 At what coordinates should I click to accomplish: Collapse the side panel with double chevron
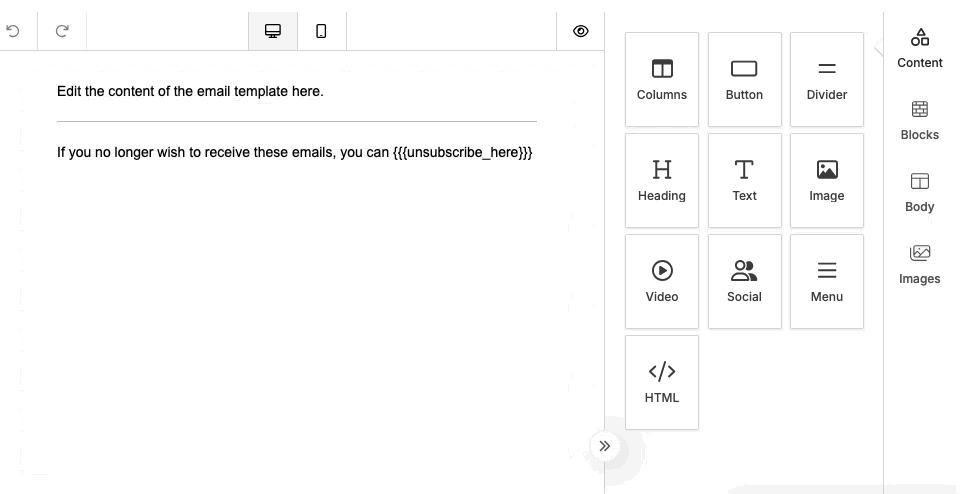(x=605, y=446)
